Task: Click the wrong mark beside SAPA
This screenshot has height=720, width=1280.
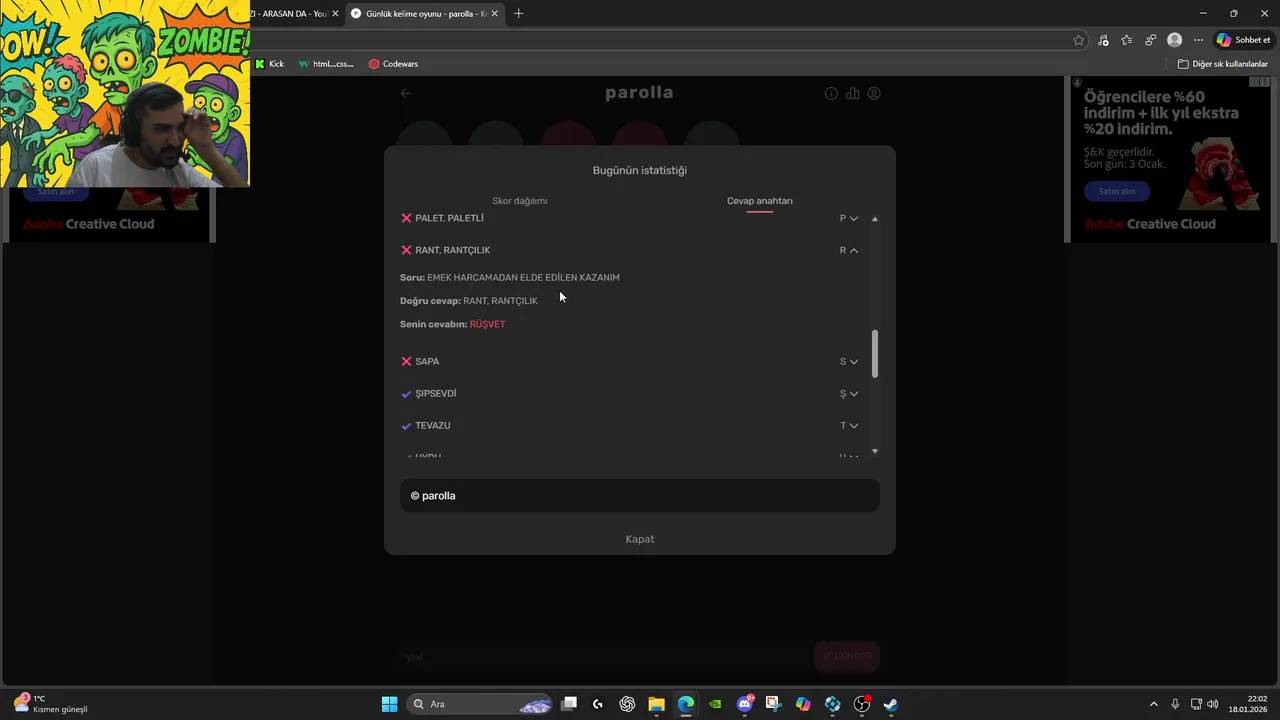Action: coord(406,361)
